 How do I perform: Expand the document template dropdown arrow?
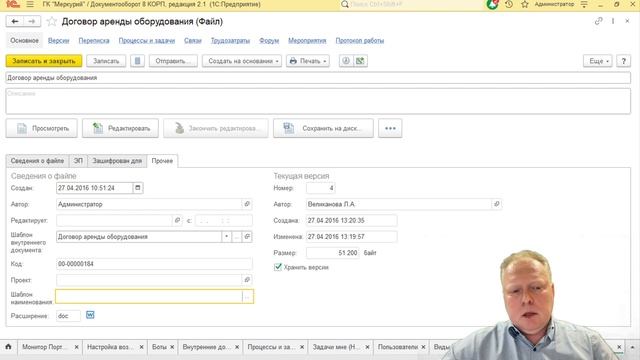227,237
